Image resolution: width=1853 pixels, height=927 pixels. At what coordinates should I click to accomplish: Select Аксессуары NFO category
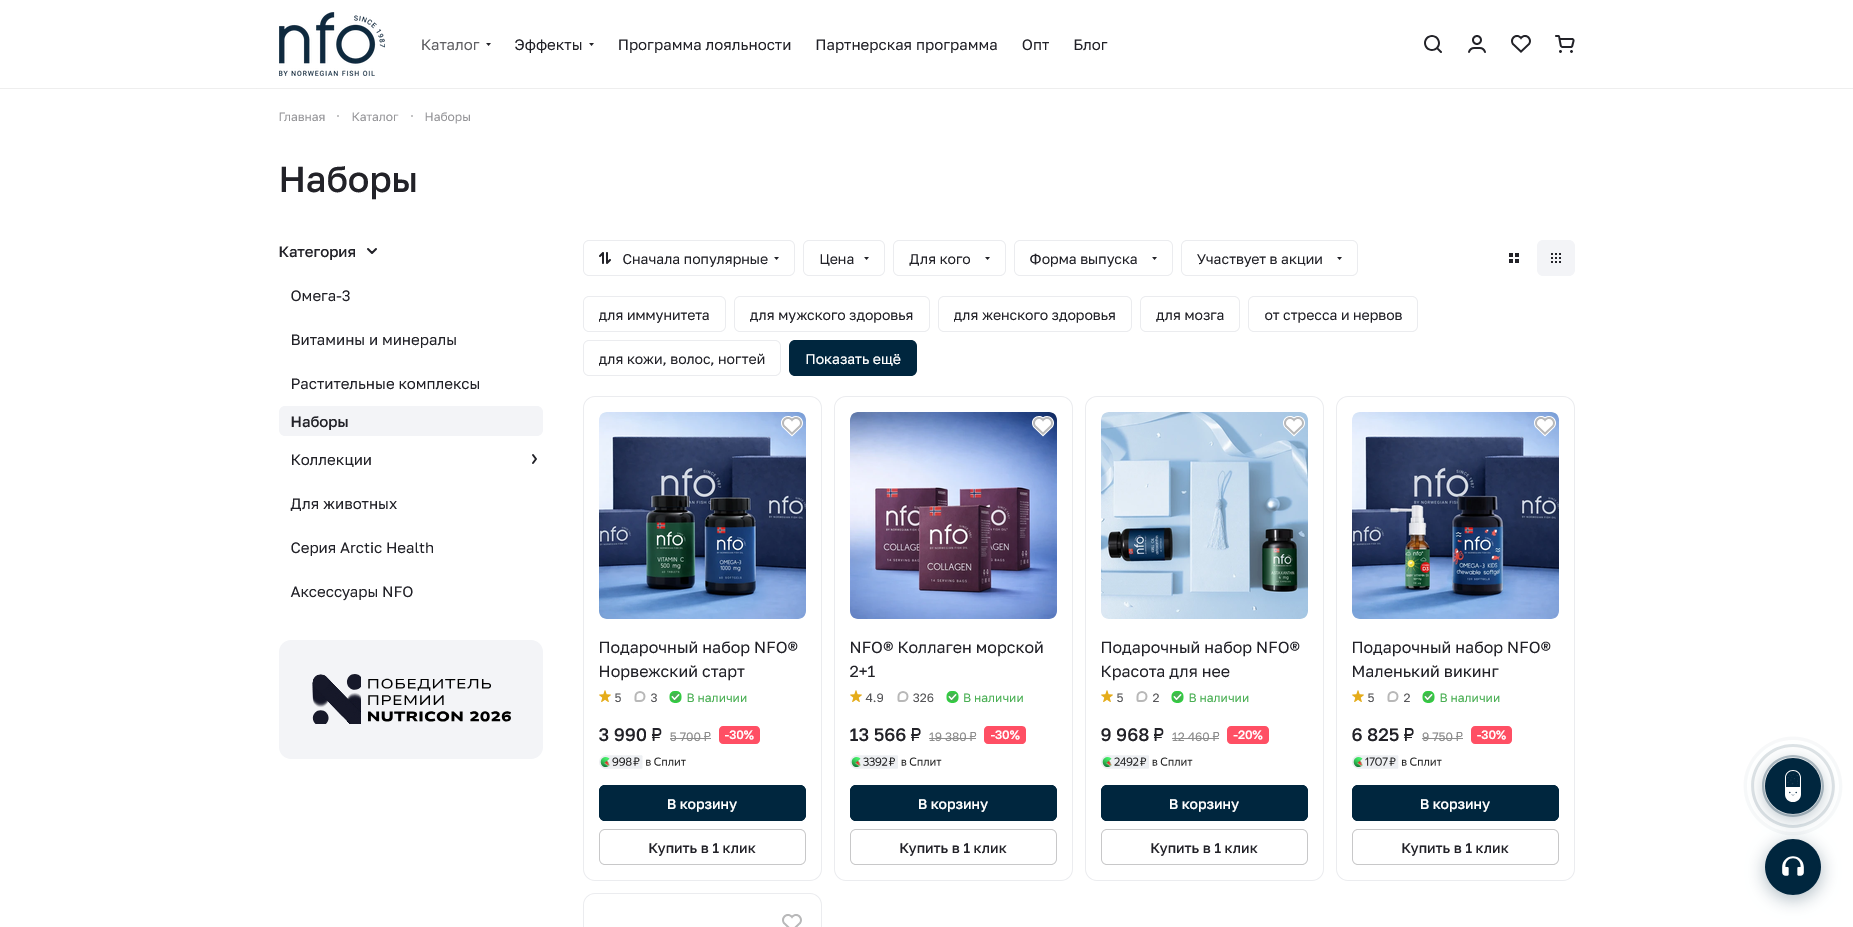pos(352,592)
